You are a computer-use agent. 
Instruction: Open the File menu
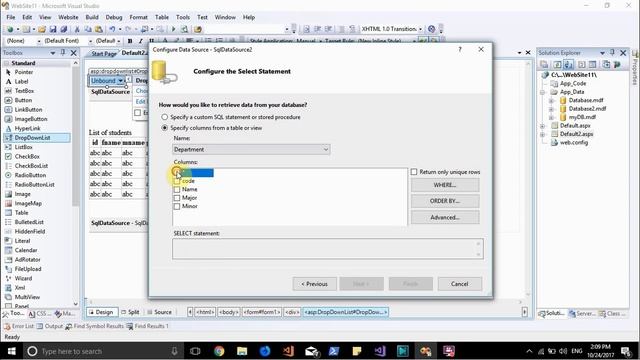point(11,17)
